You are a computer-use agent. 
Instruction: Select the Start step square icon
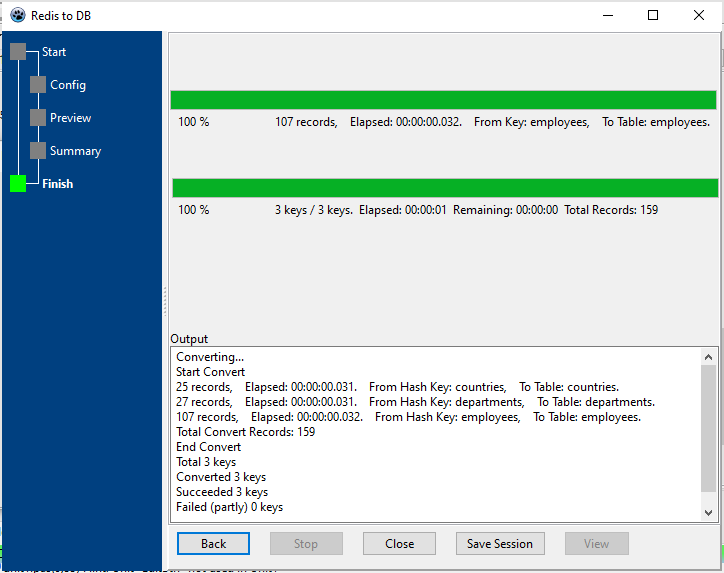click(x=18, y=52)
